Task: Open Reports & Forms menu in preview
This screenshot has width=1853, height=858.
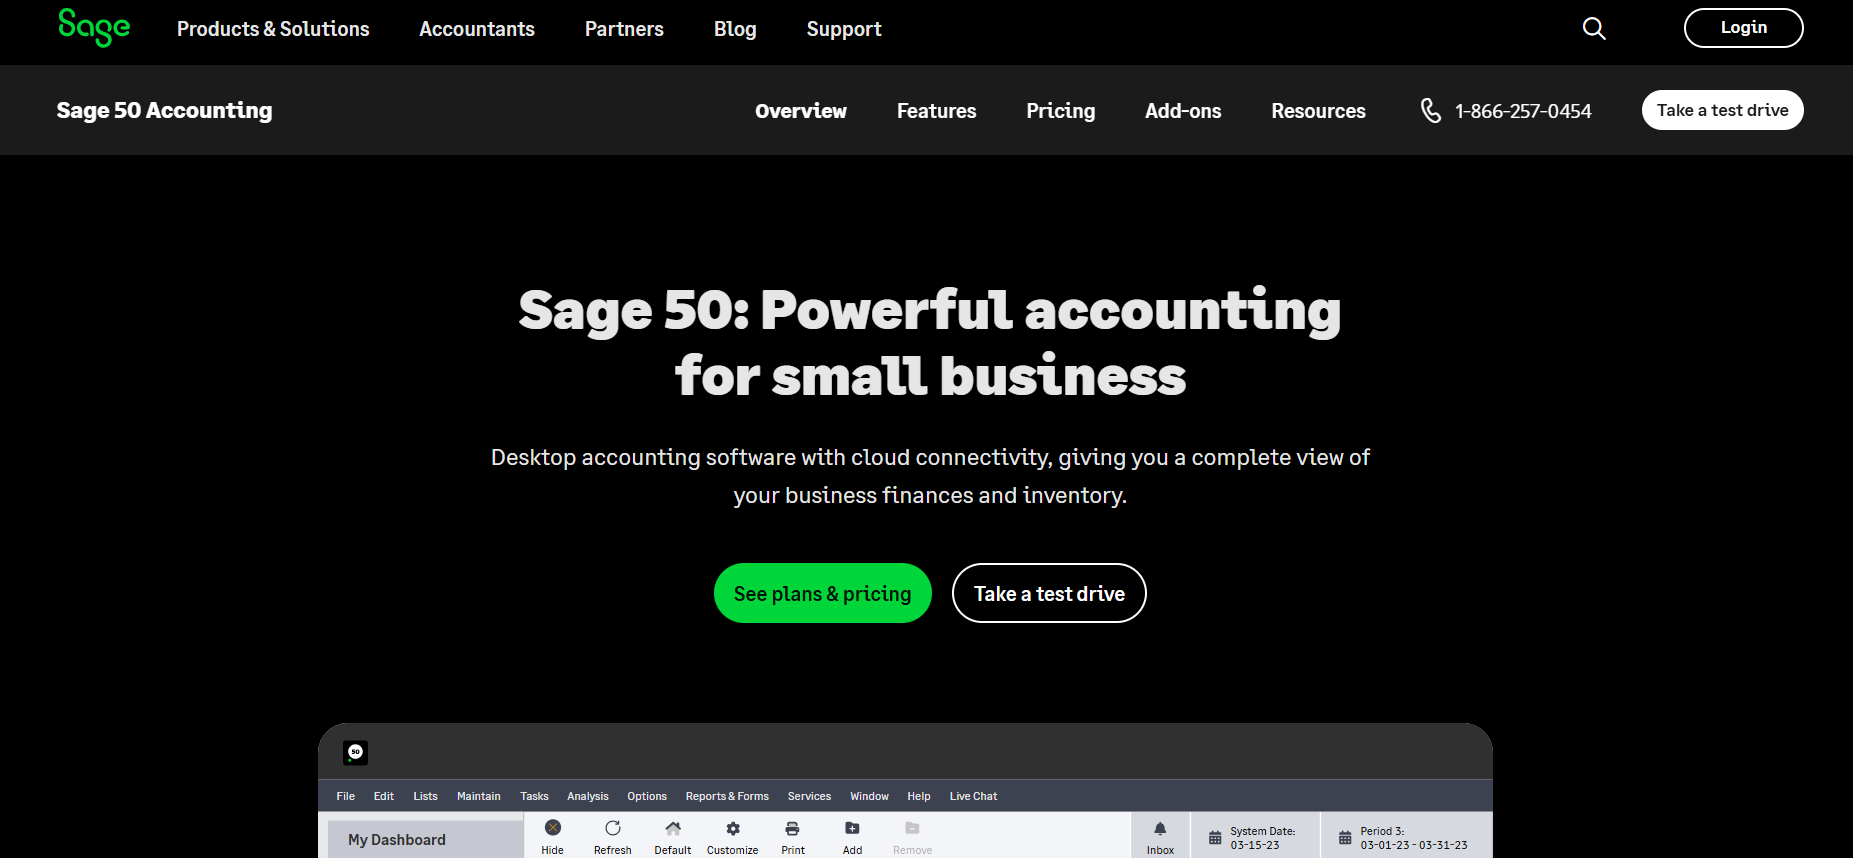Action: pyautogui.click(x=727, y=796)
